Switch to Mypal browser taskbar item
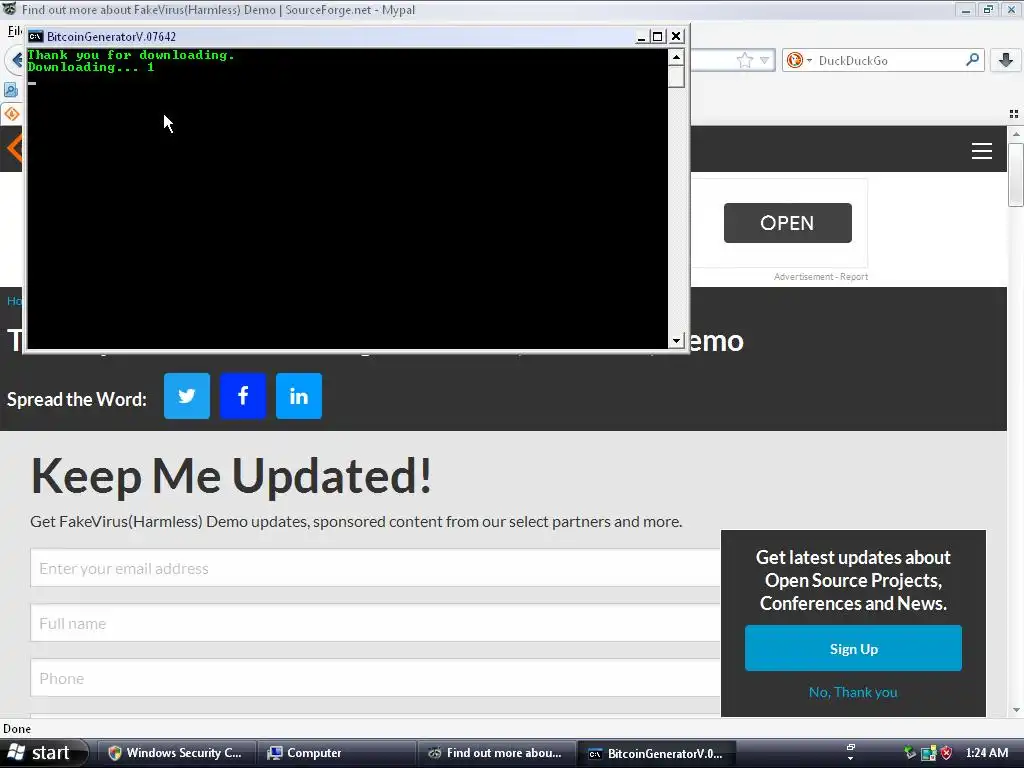1024x768 pixels. pyautogui.click(x=495, y=753)
